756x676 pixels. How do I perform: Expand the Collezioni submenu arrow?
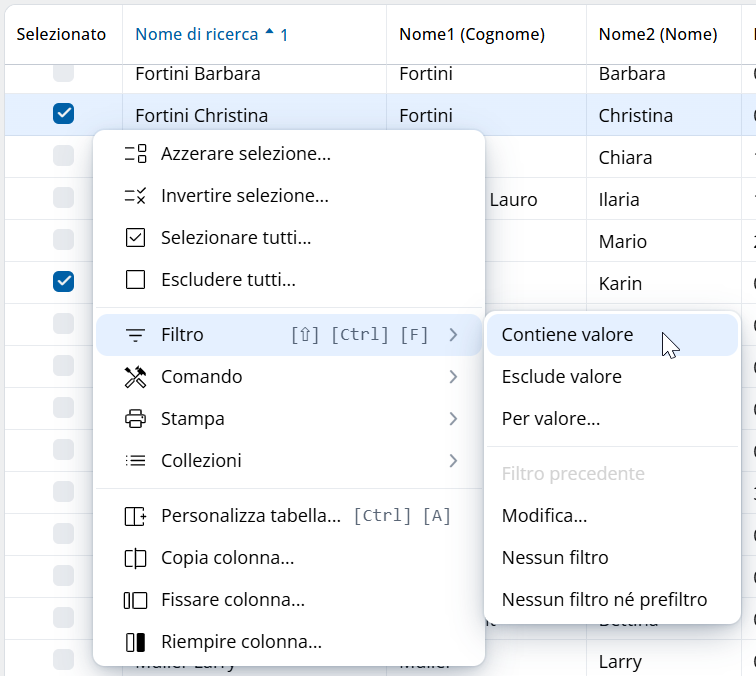[453, 460]
